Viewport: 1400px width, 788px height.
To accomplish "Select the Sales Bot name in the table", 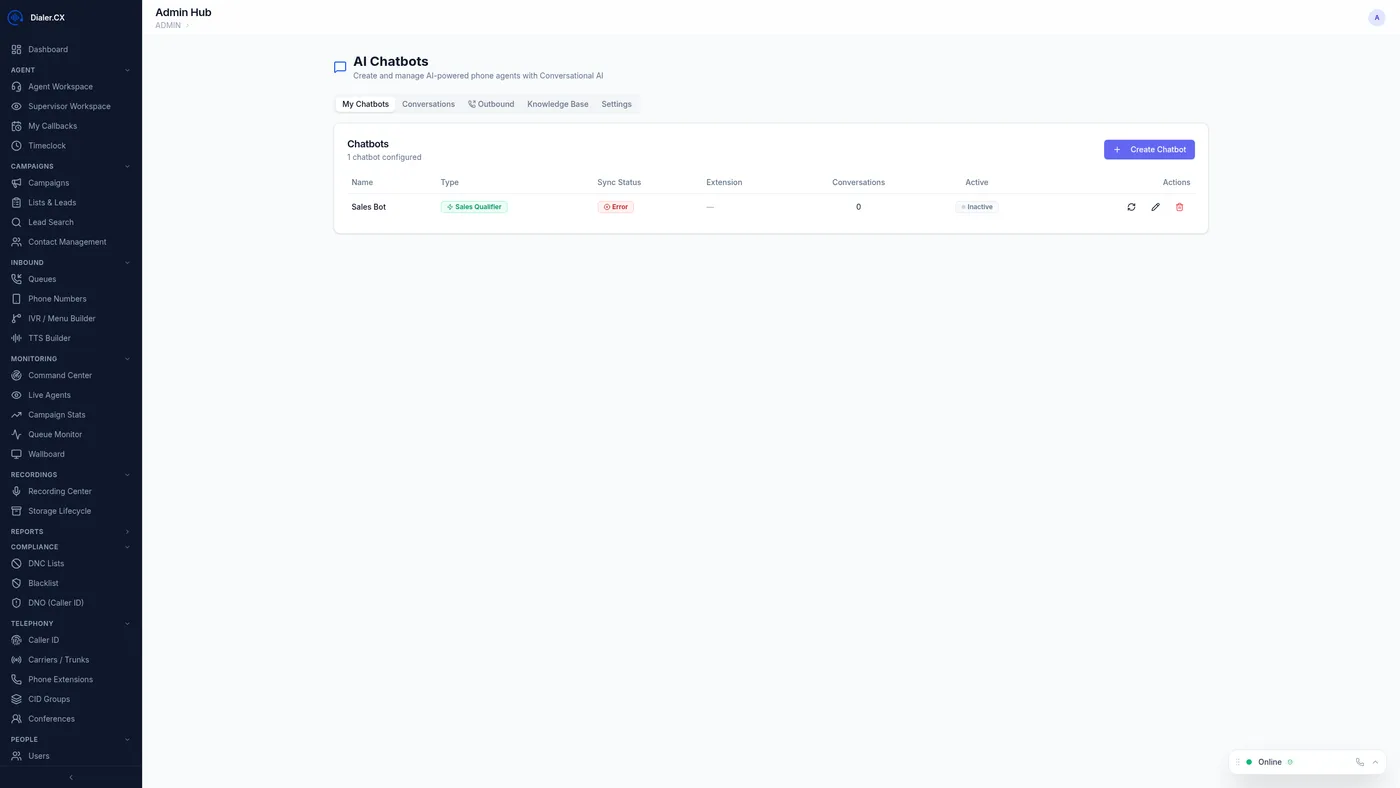I will coord(368,206).
